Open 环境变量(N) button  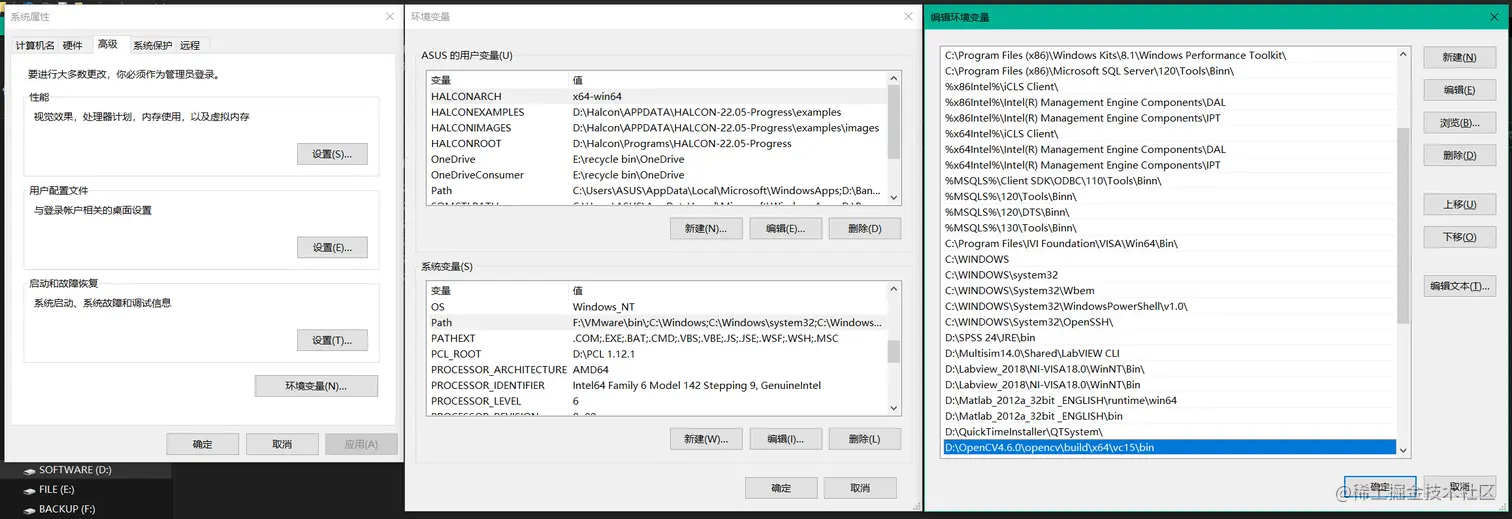[316, 386]
